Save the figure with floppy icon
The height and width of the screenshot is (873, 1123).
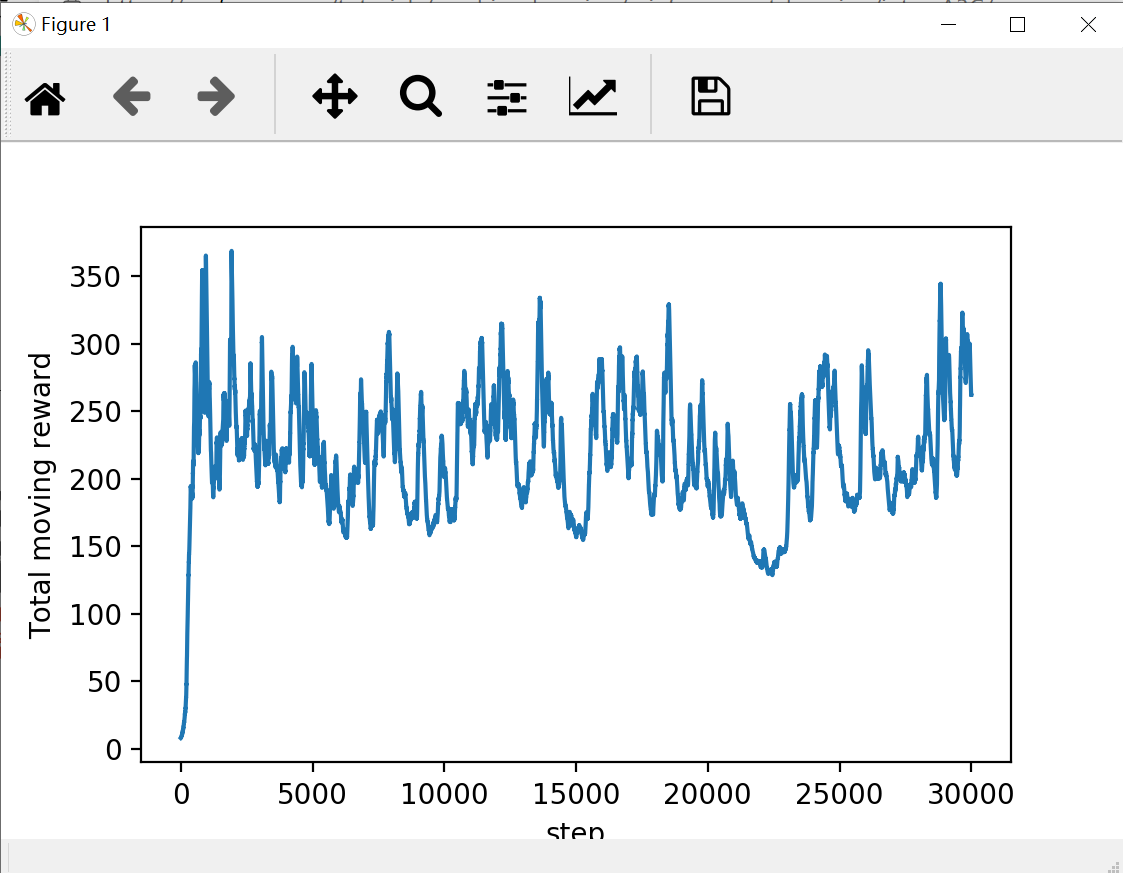(710, 96)
